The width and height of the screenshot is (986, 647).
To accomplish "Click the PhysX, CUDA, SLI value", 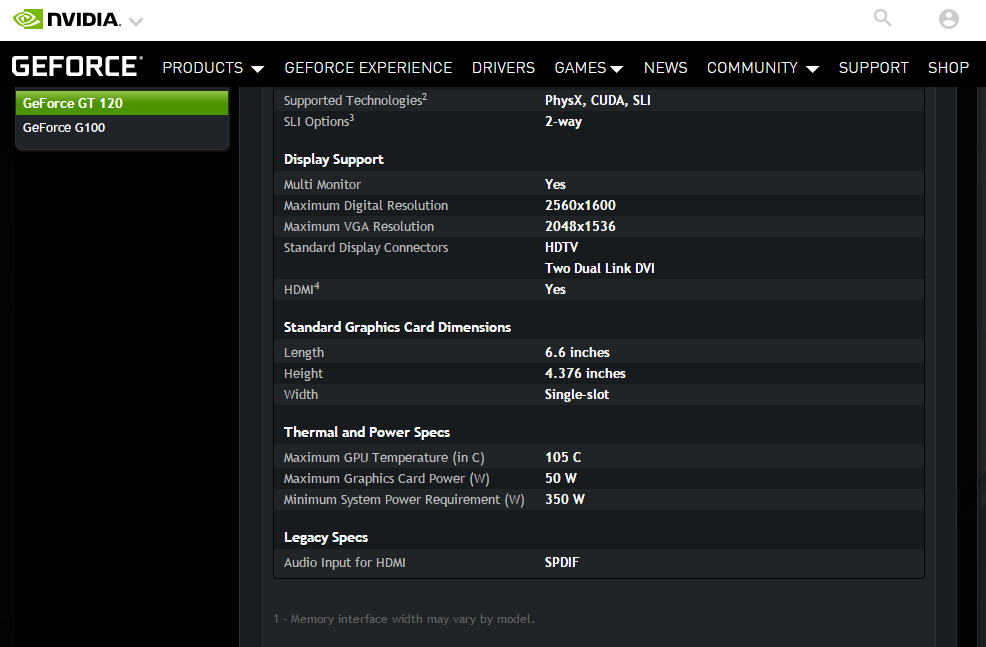I will click(x=597, y=101).
